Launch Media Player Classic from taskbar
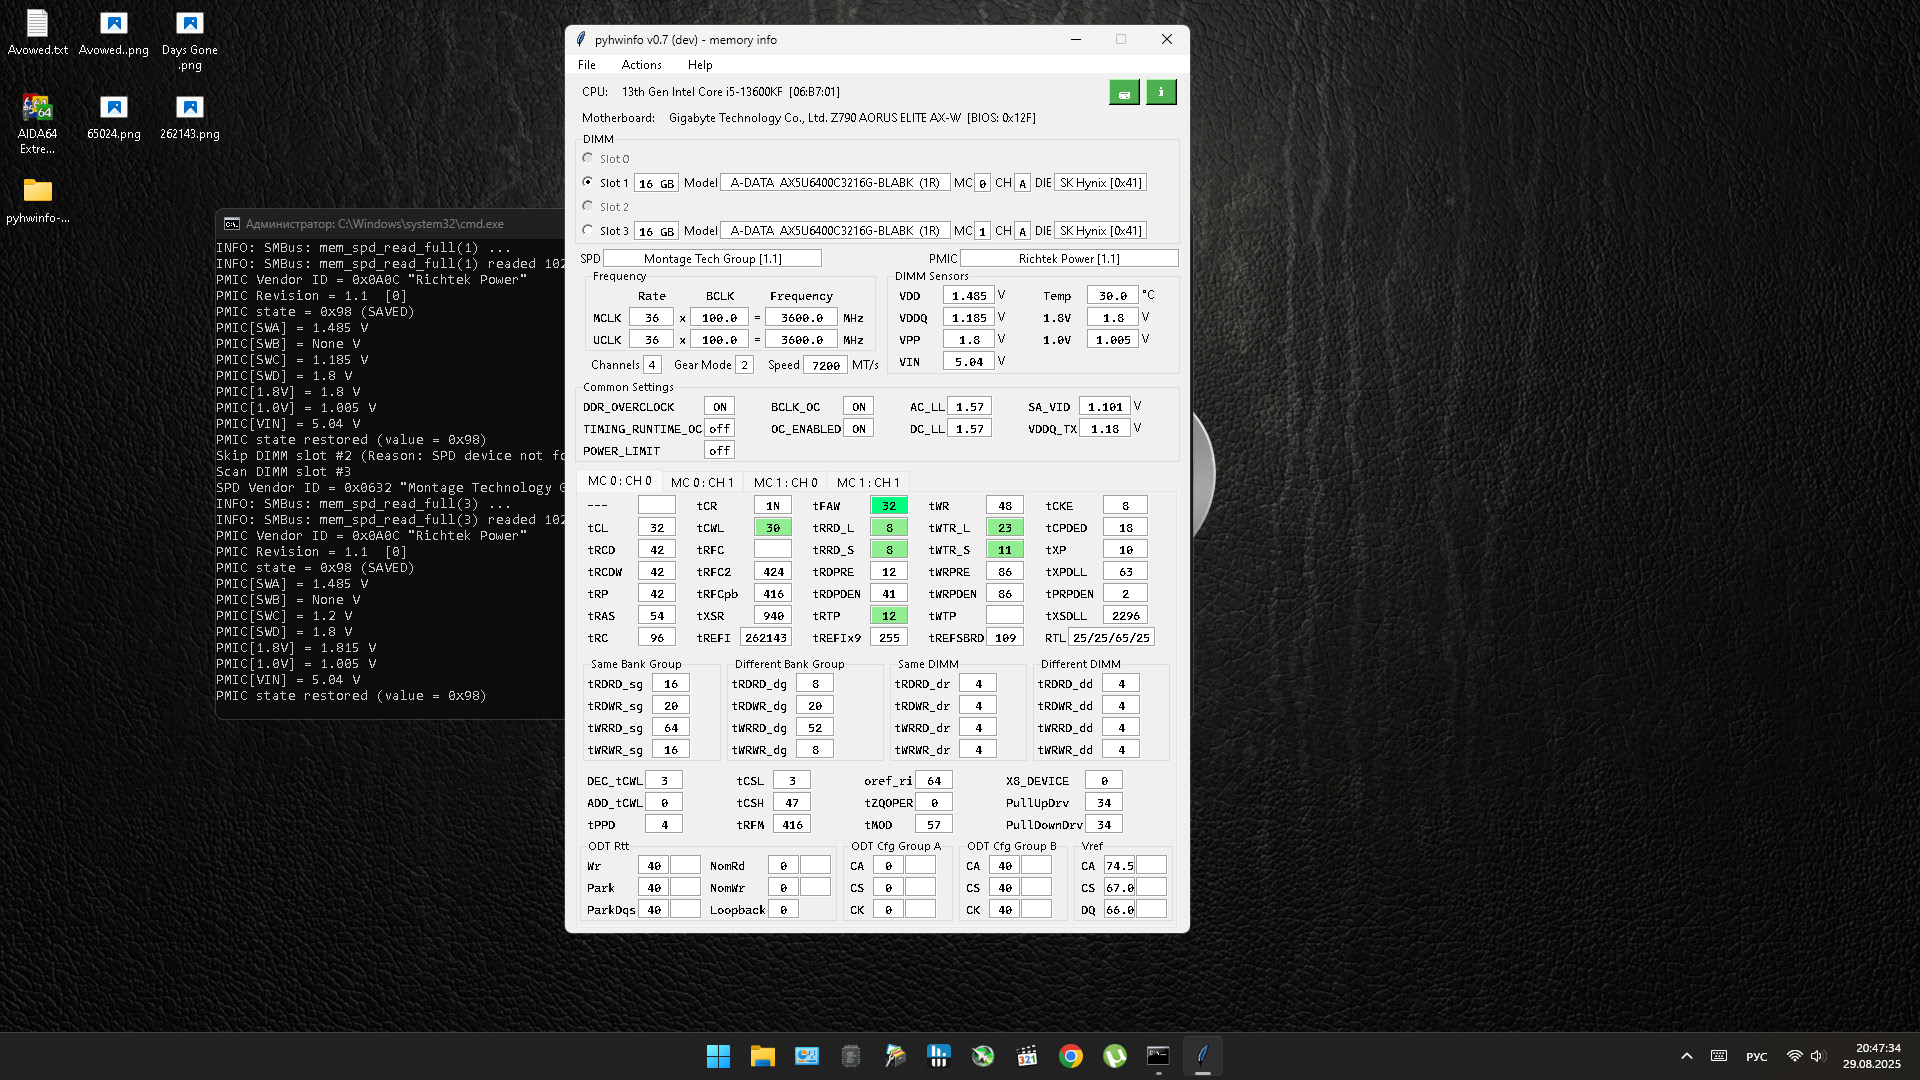 click(x=1027, y=1056)
